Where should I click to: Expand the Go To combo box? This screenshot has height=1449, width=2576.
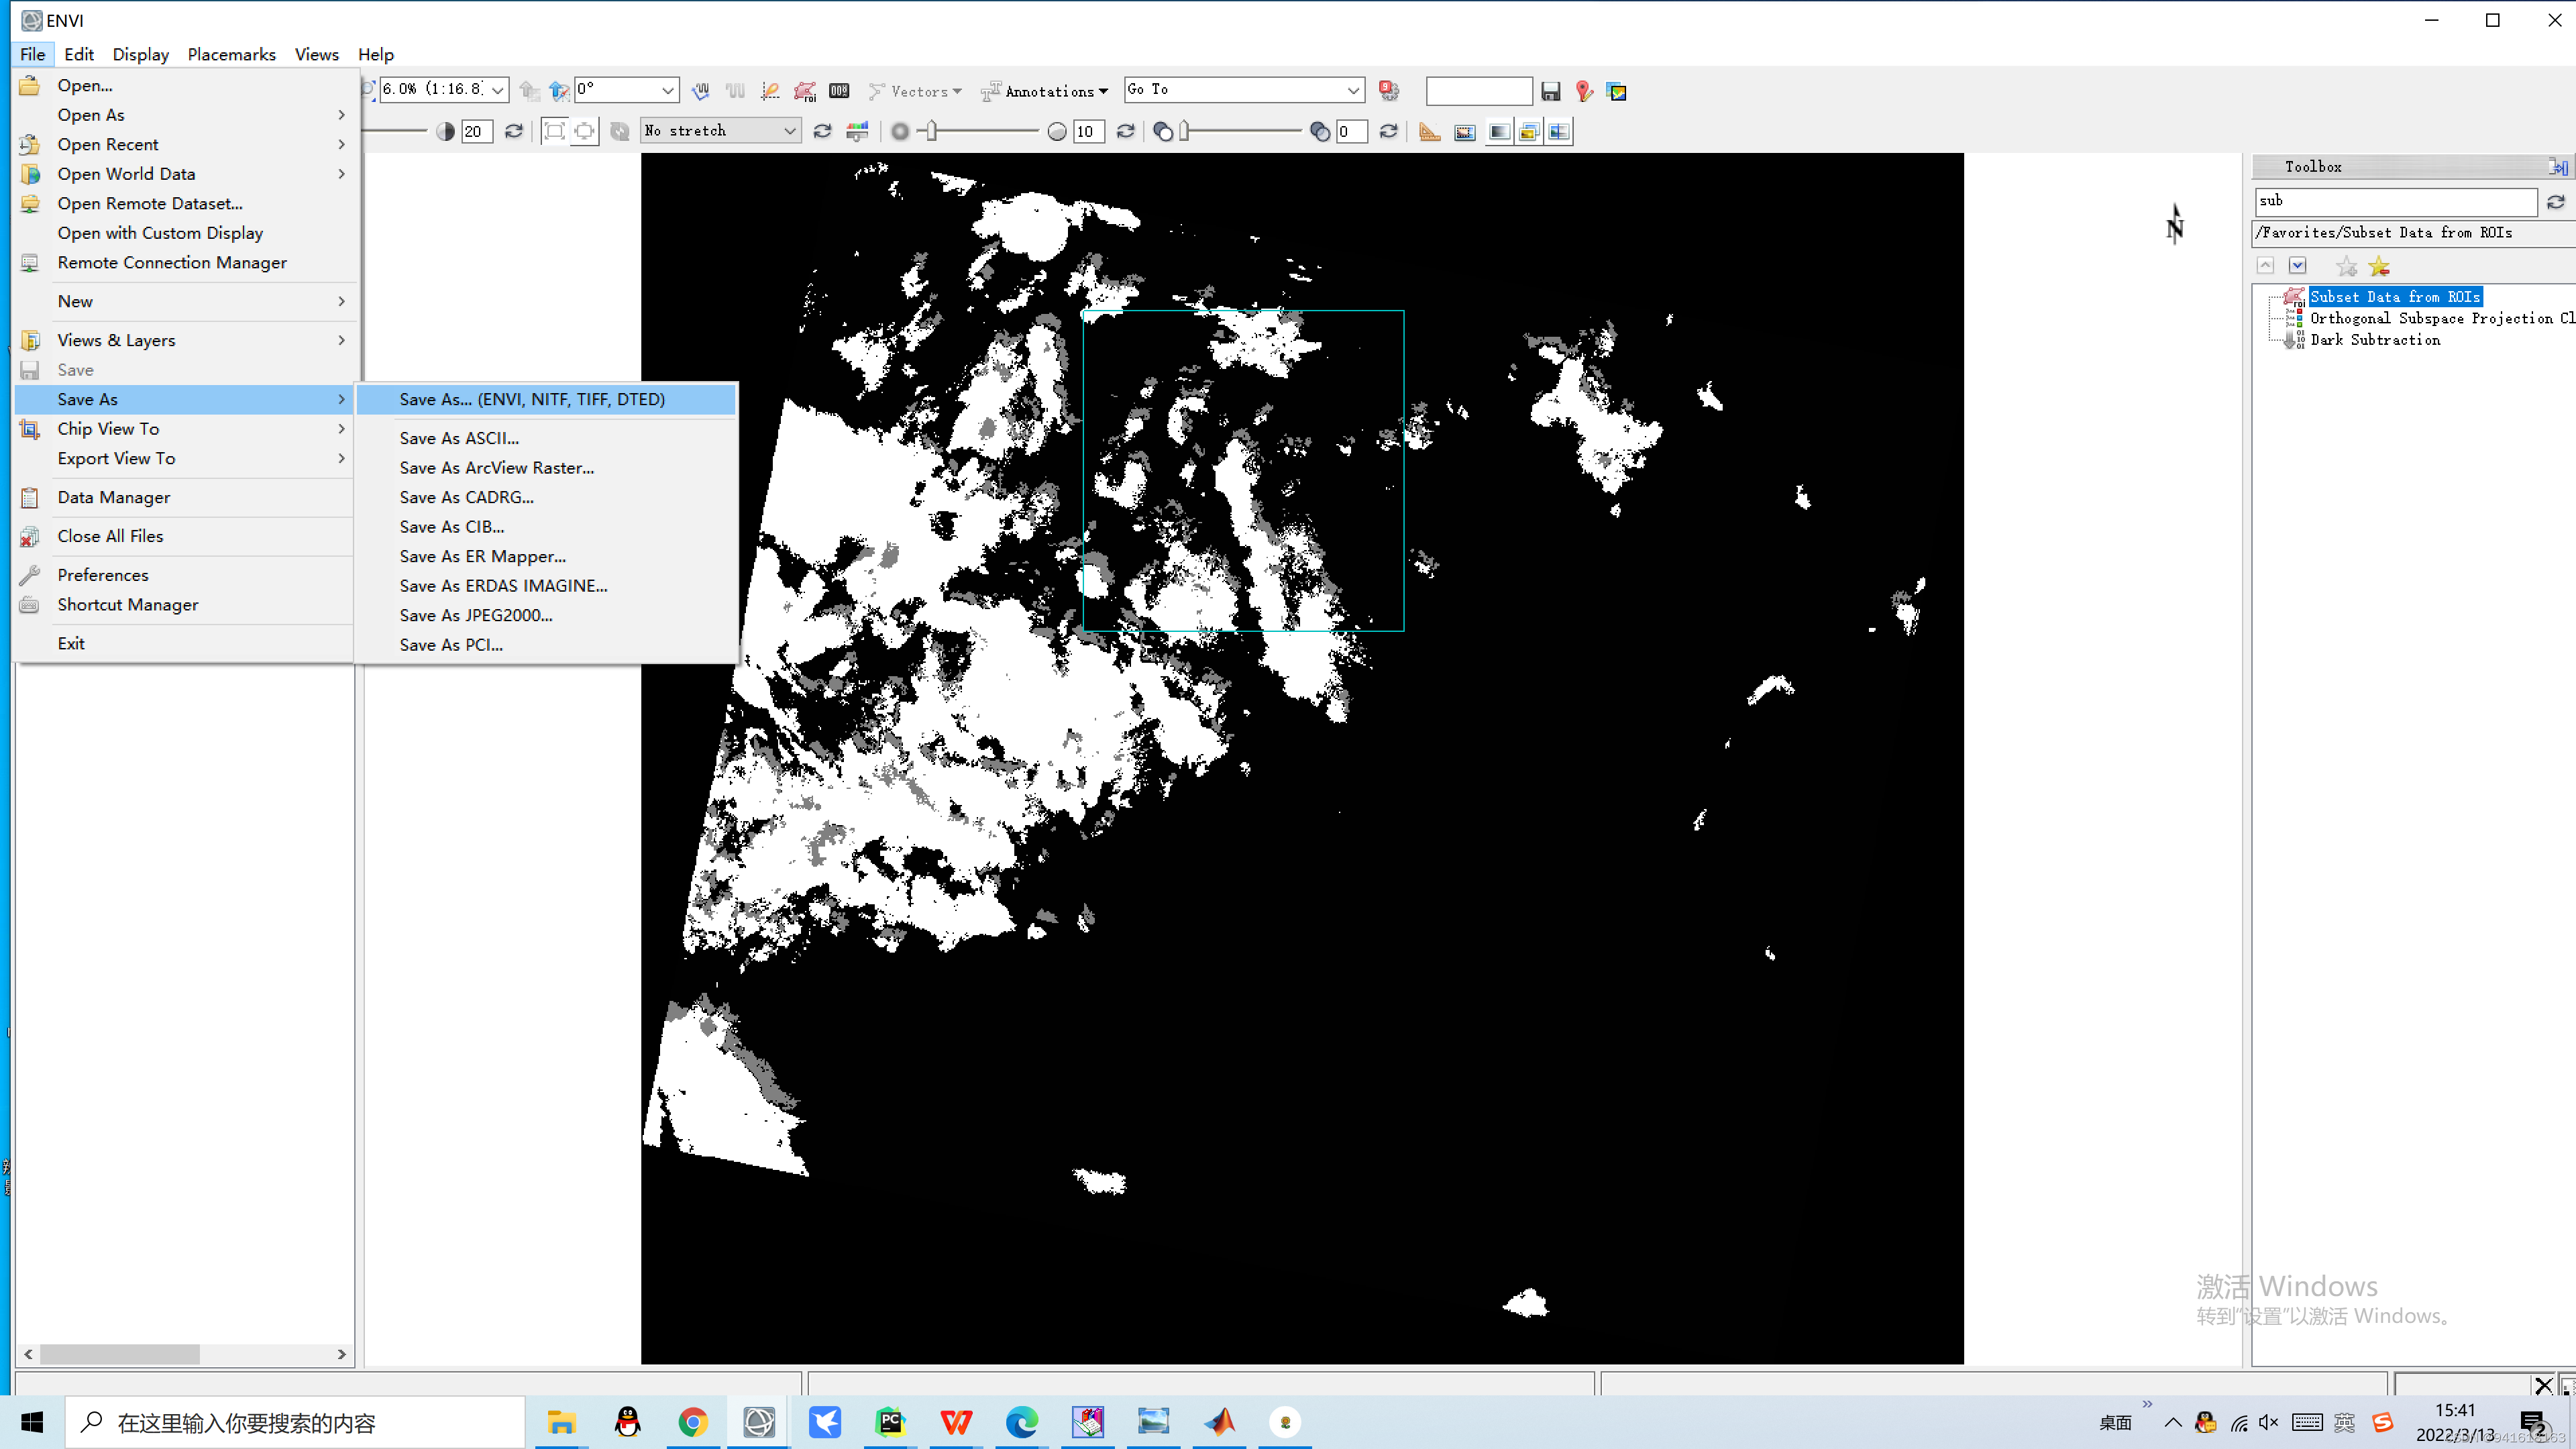[x=1352, y=90]
